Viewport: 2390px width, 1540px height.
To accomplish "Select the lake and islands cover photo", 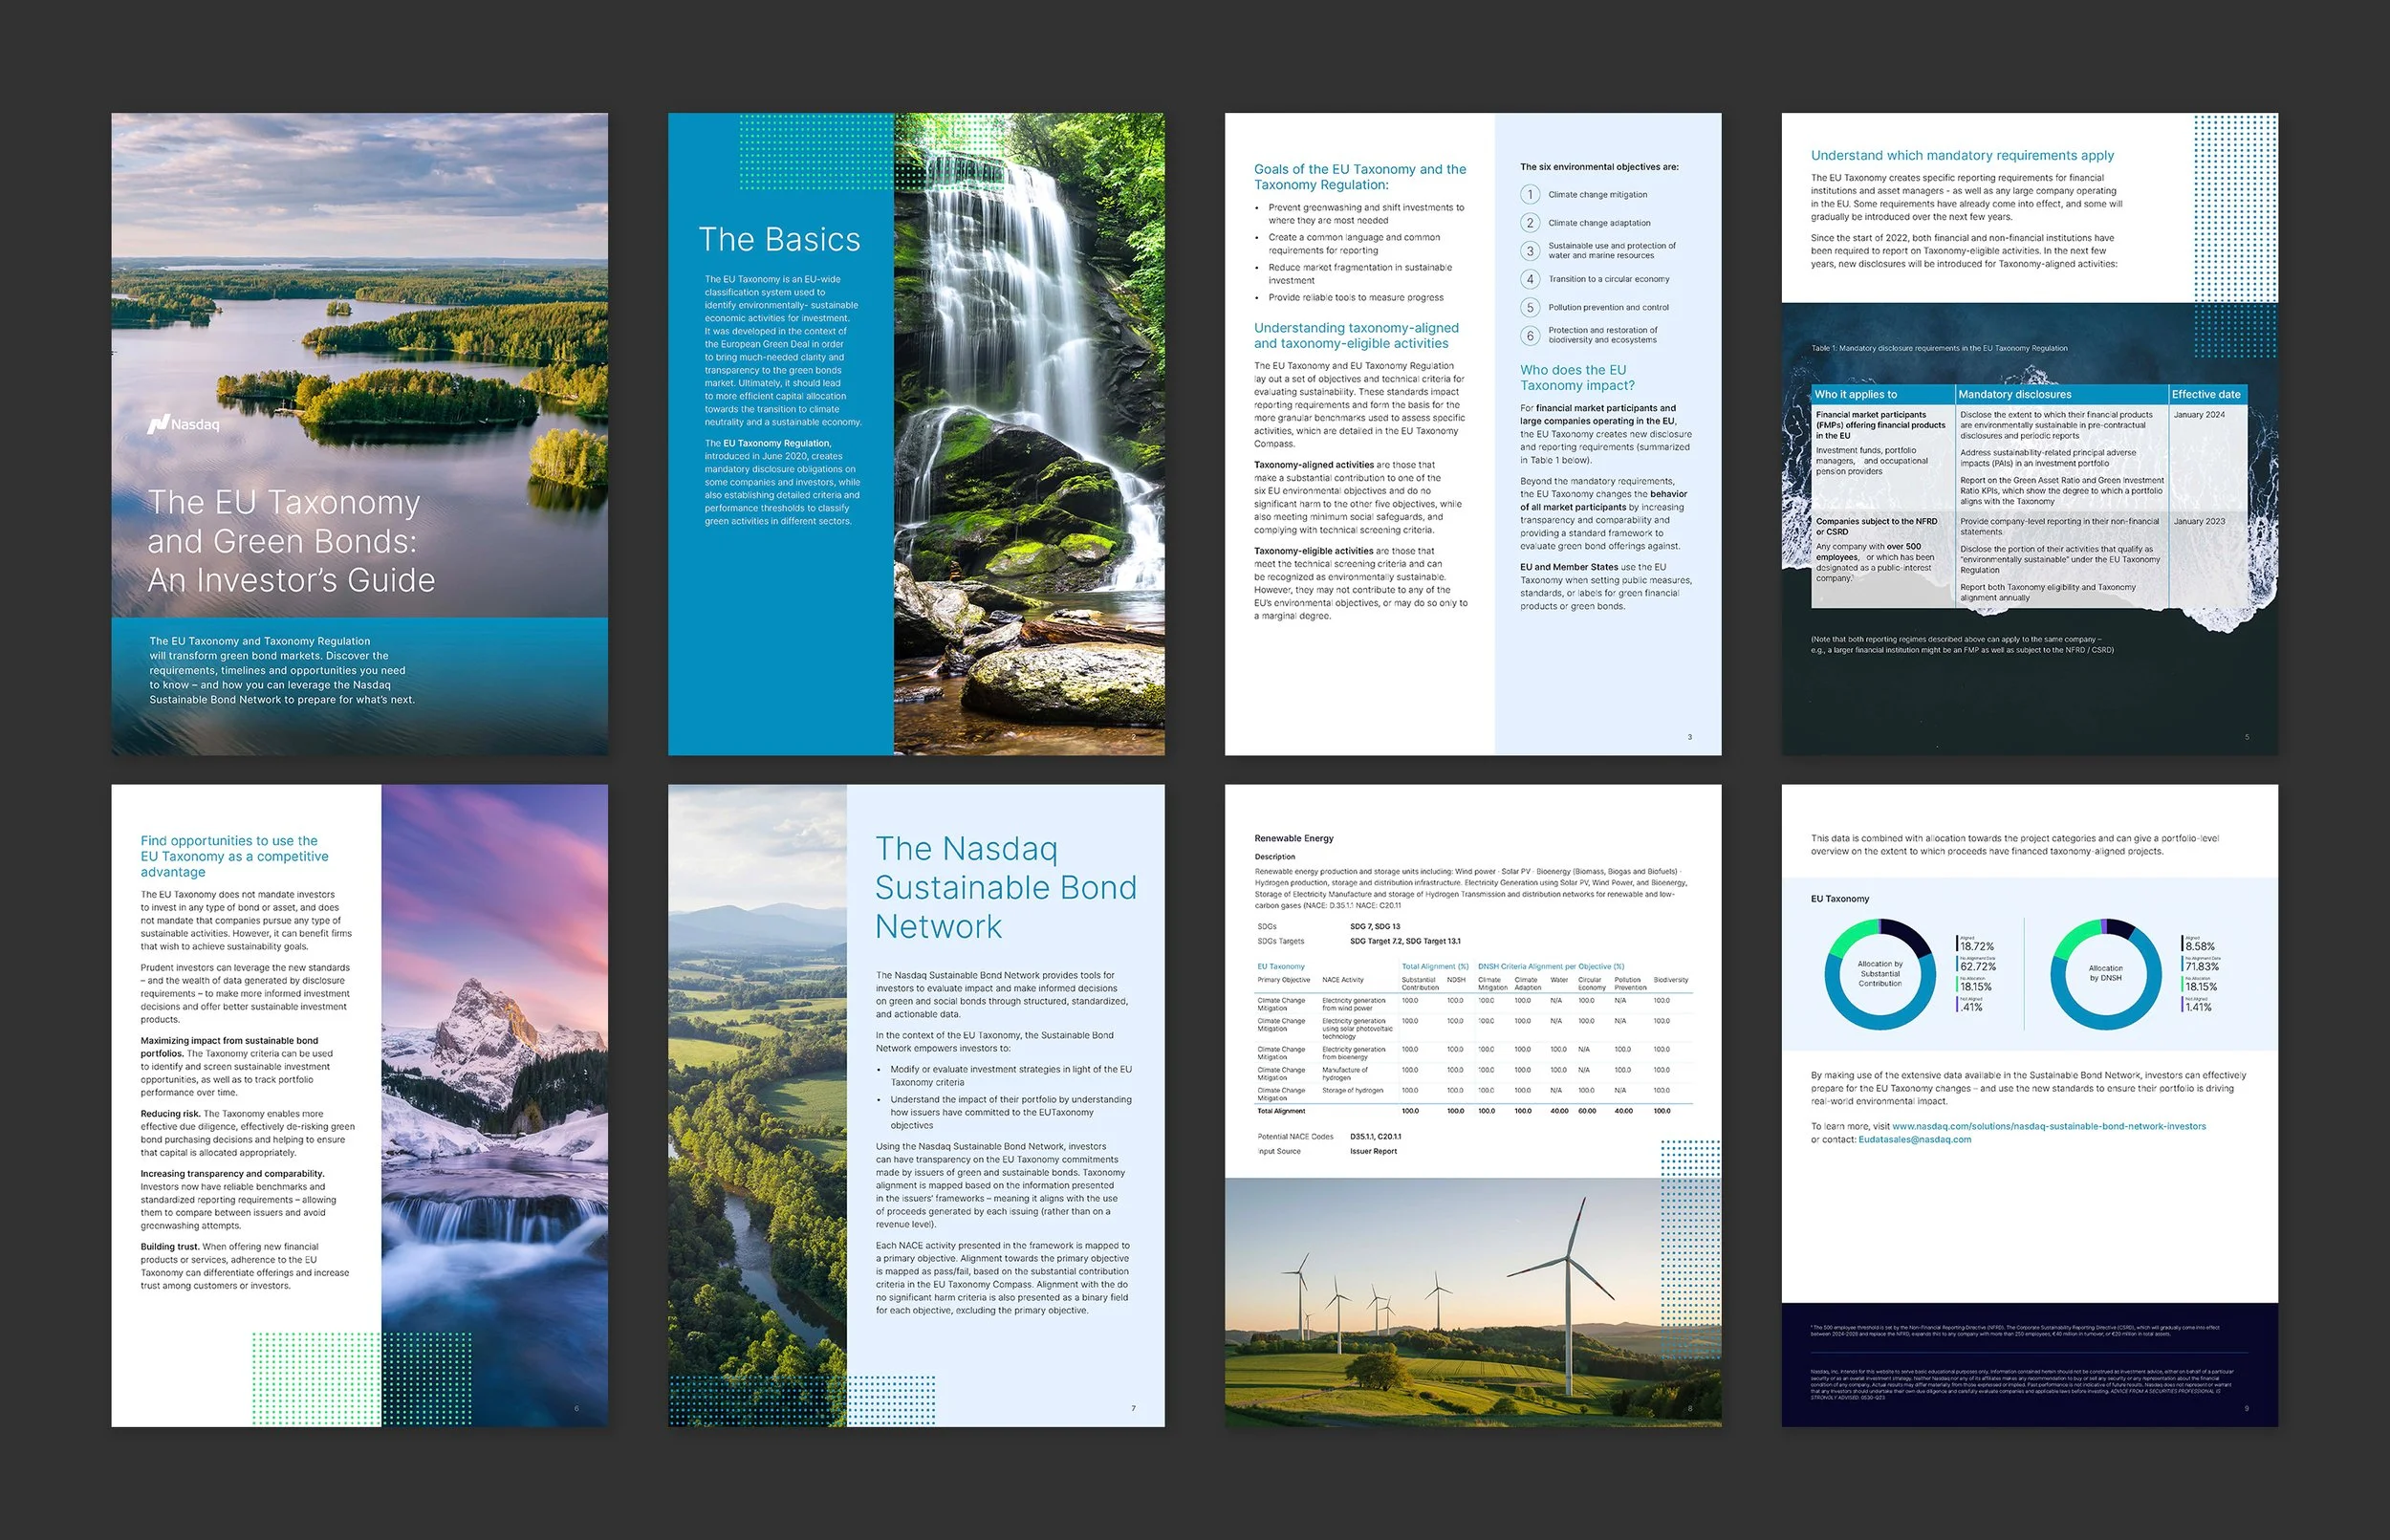I will point(359,365).
